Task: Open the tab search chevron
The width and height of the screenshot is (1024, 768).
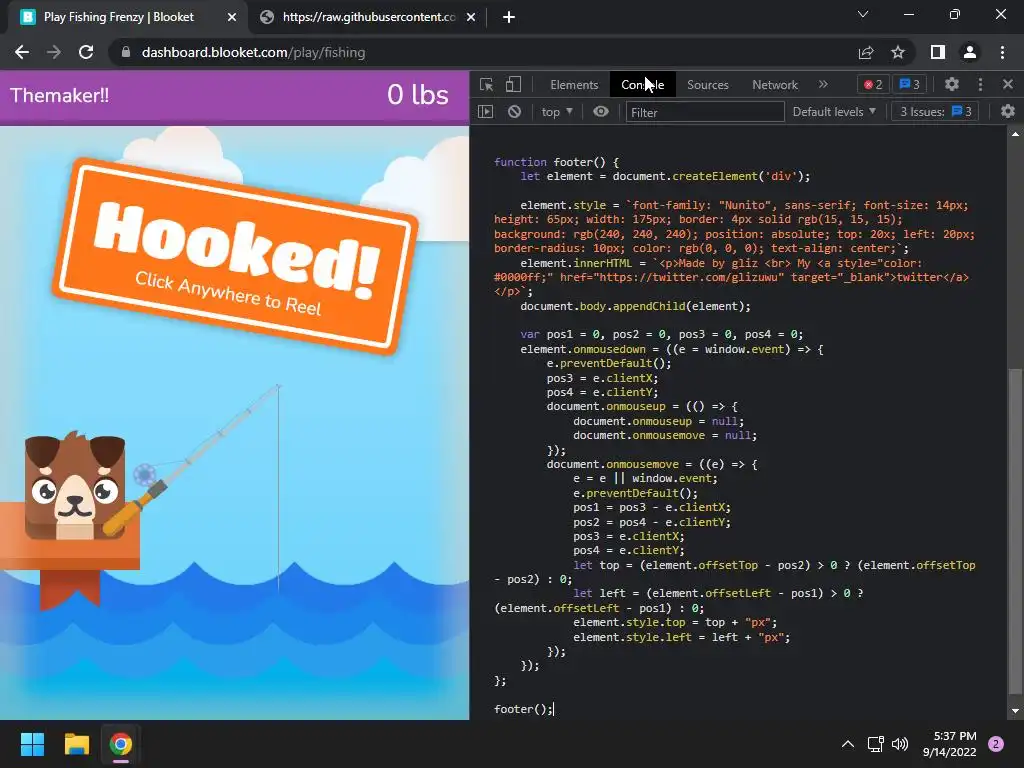Action: pos(863,14)
